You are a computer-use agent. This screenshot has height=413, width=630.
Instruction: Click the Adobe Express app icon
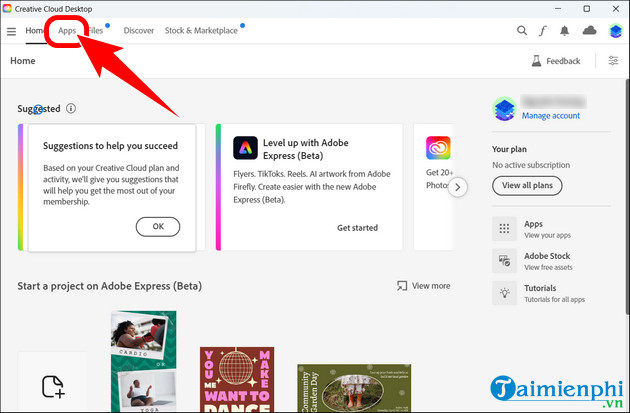pyautogui.click(x=245, y=148)
